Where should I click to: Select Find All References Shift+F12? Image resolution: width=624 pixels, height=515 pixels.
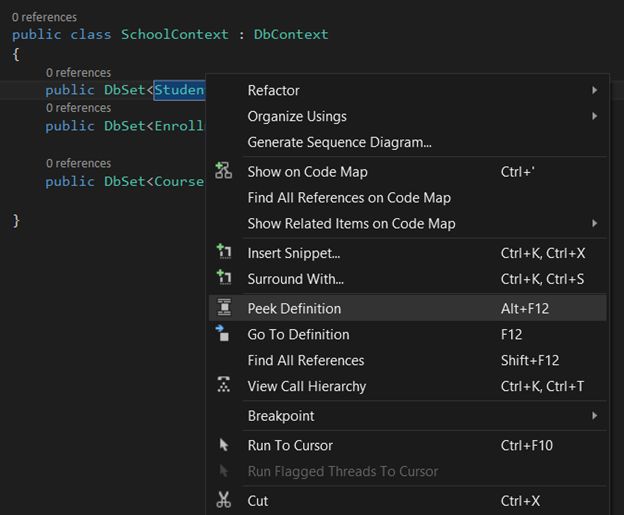click(306, 360)
